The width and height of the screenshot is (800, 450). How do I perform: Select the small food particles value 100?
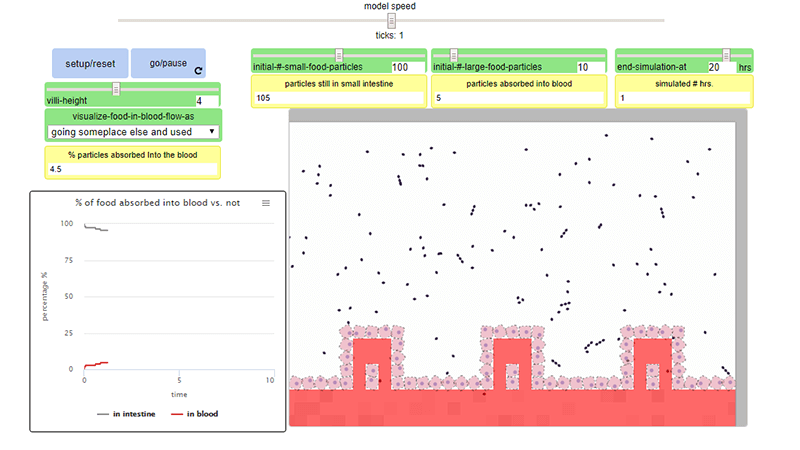(x=405, y=67)
